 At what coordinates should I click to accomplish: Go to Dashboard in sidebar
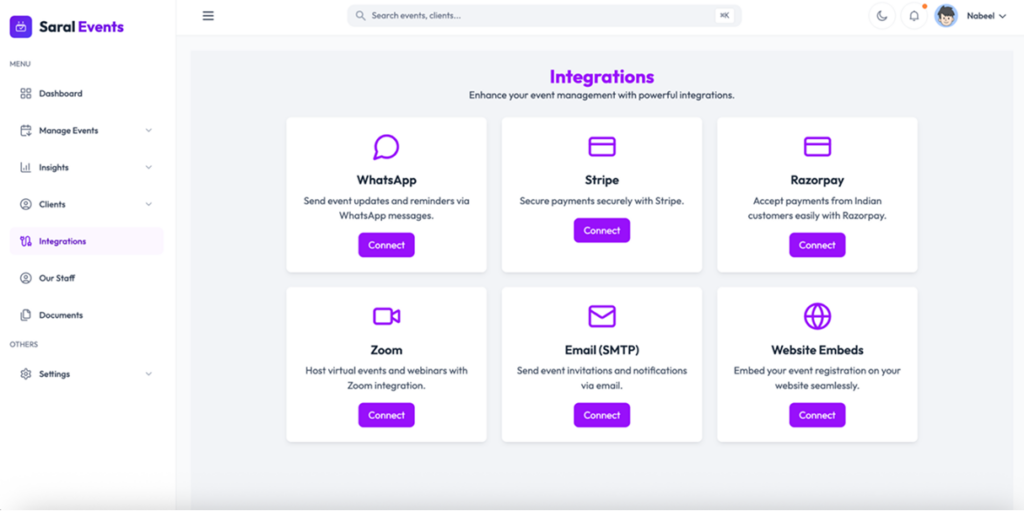coord(61,94)
